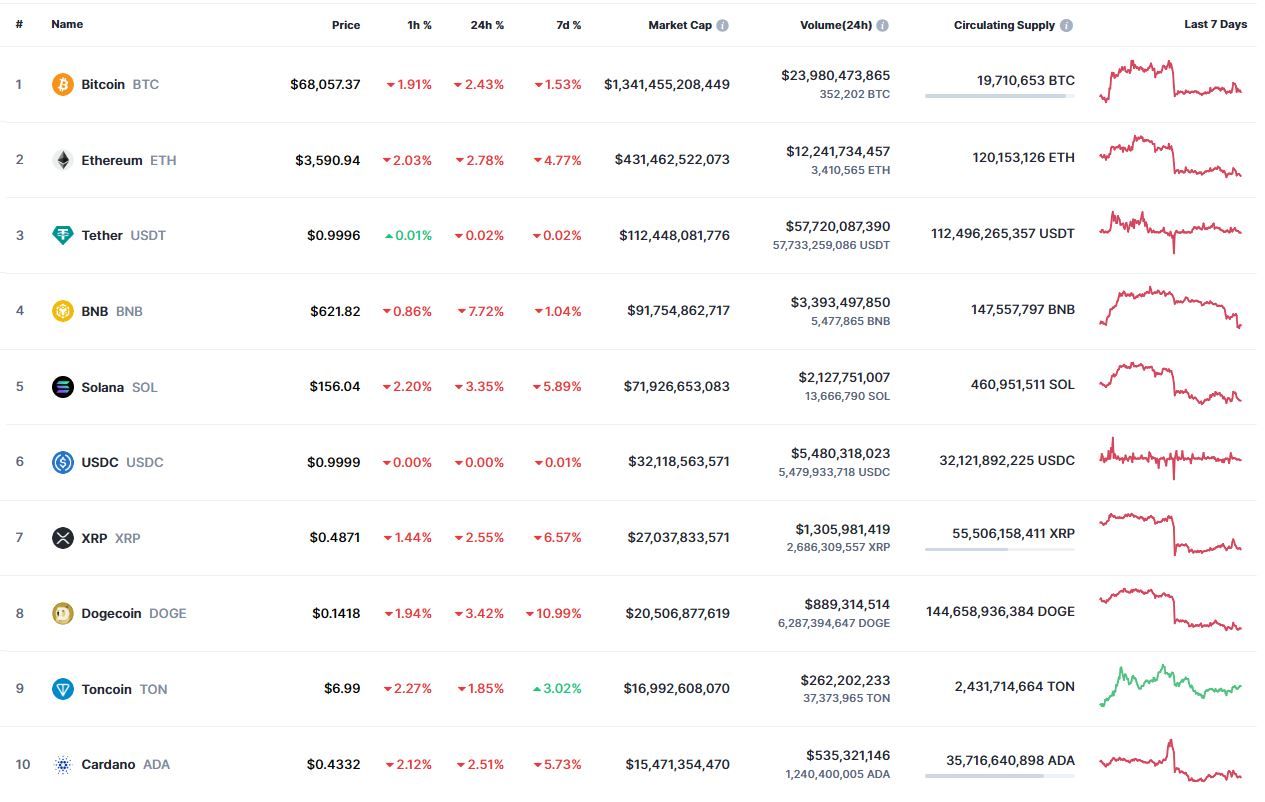The width and height of the screenshot is (1265, 802).
Task: Click the BNB coin icon
Action: 63,311
